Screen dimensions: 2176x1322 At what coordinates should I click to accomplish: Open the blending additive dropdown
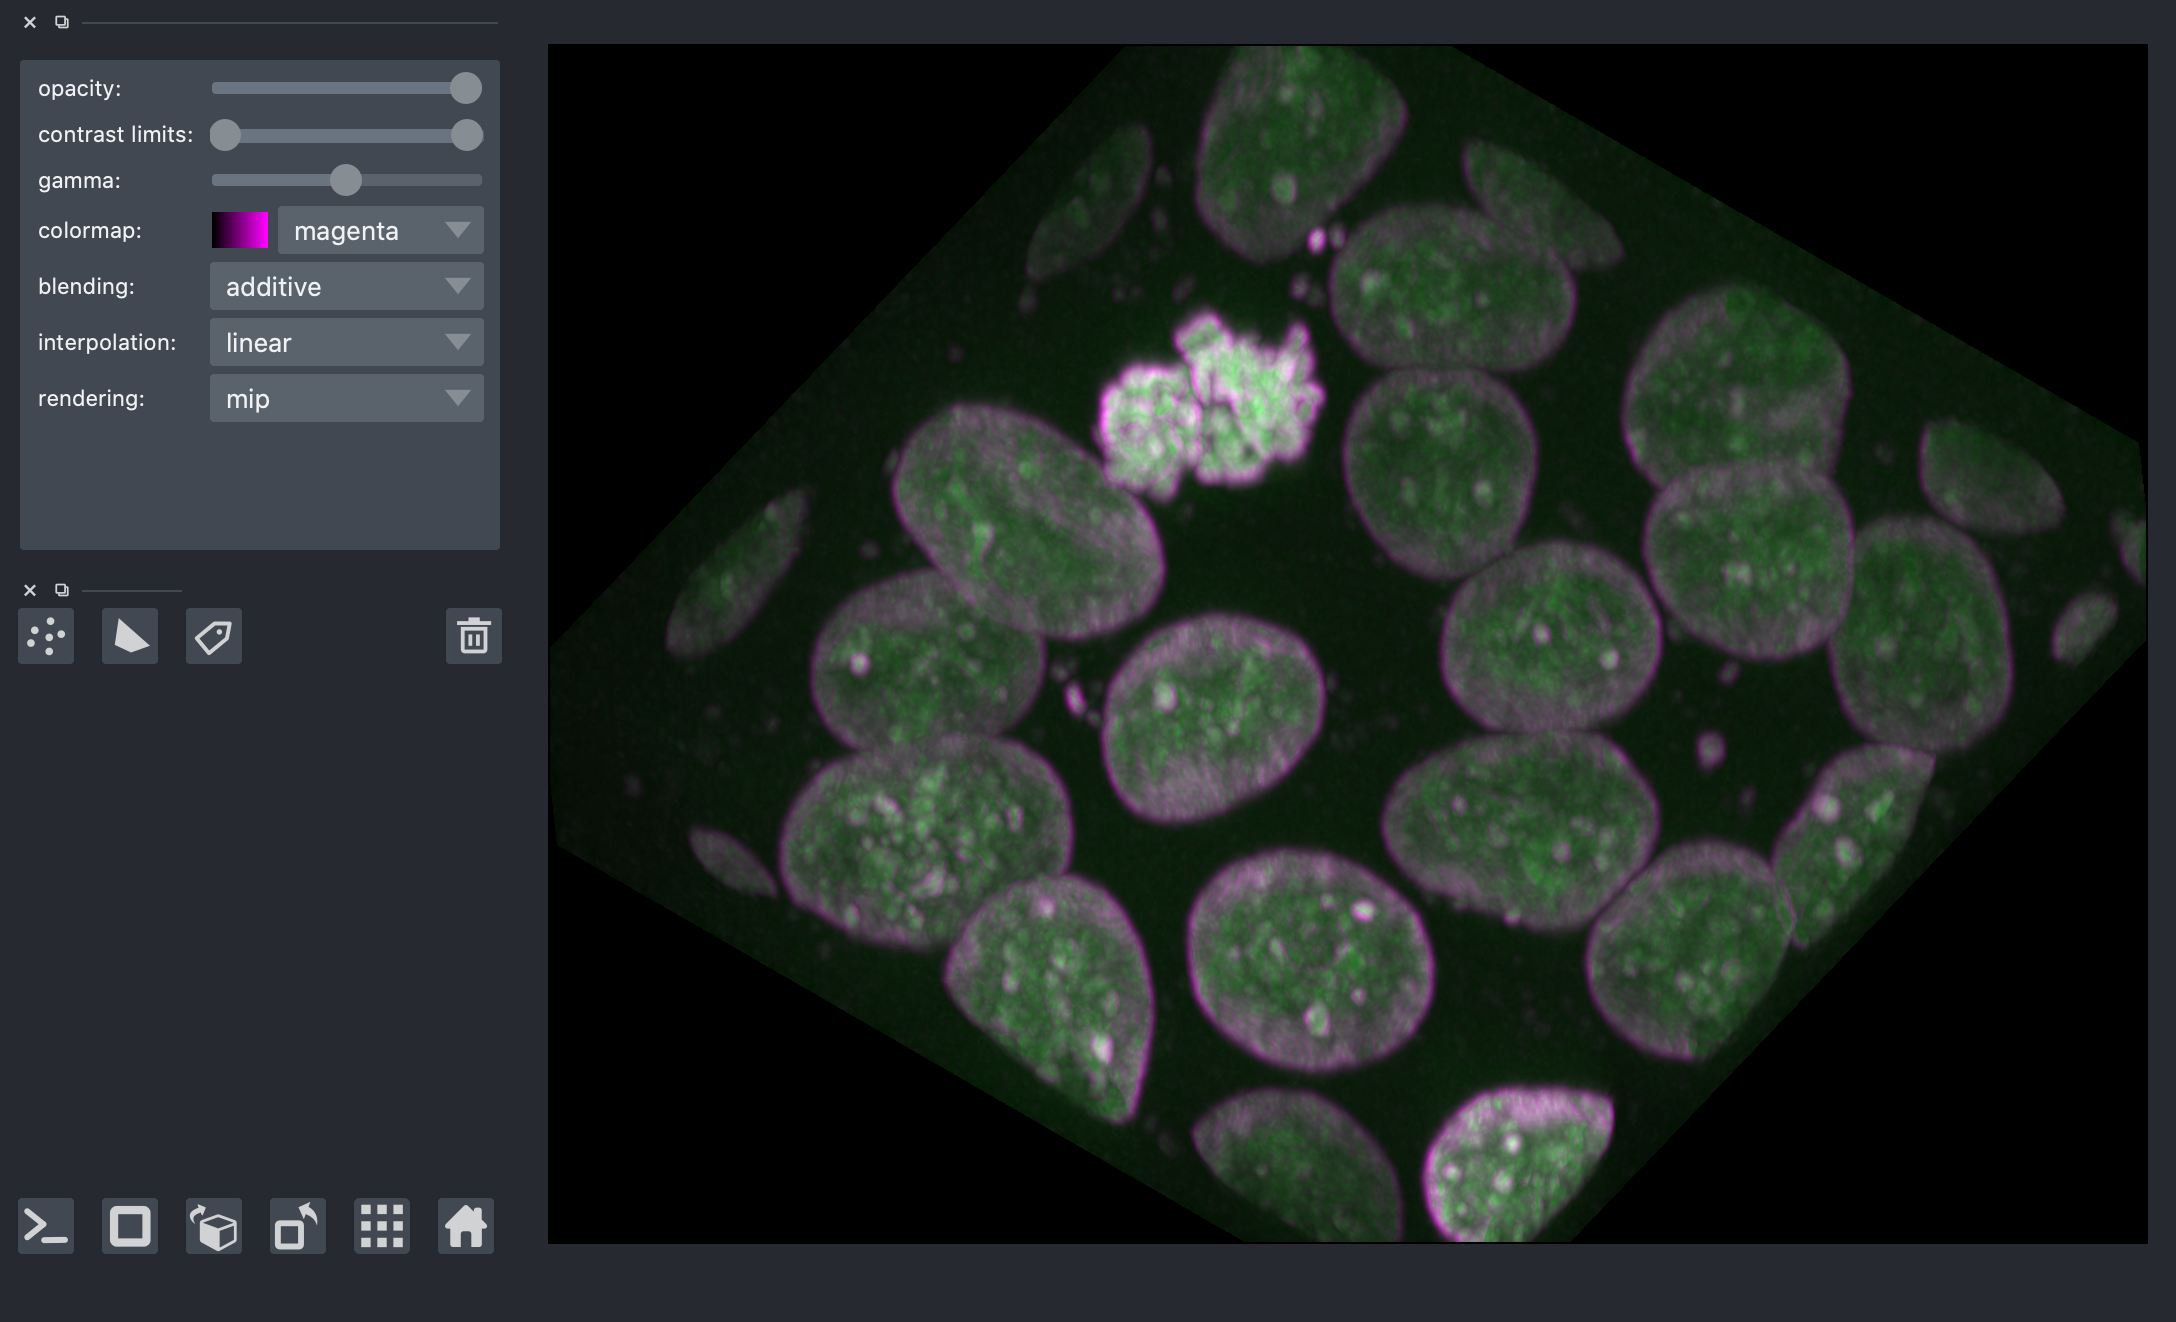(x=347, y=286)
